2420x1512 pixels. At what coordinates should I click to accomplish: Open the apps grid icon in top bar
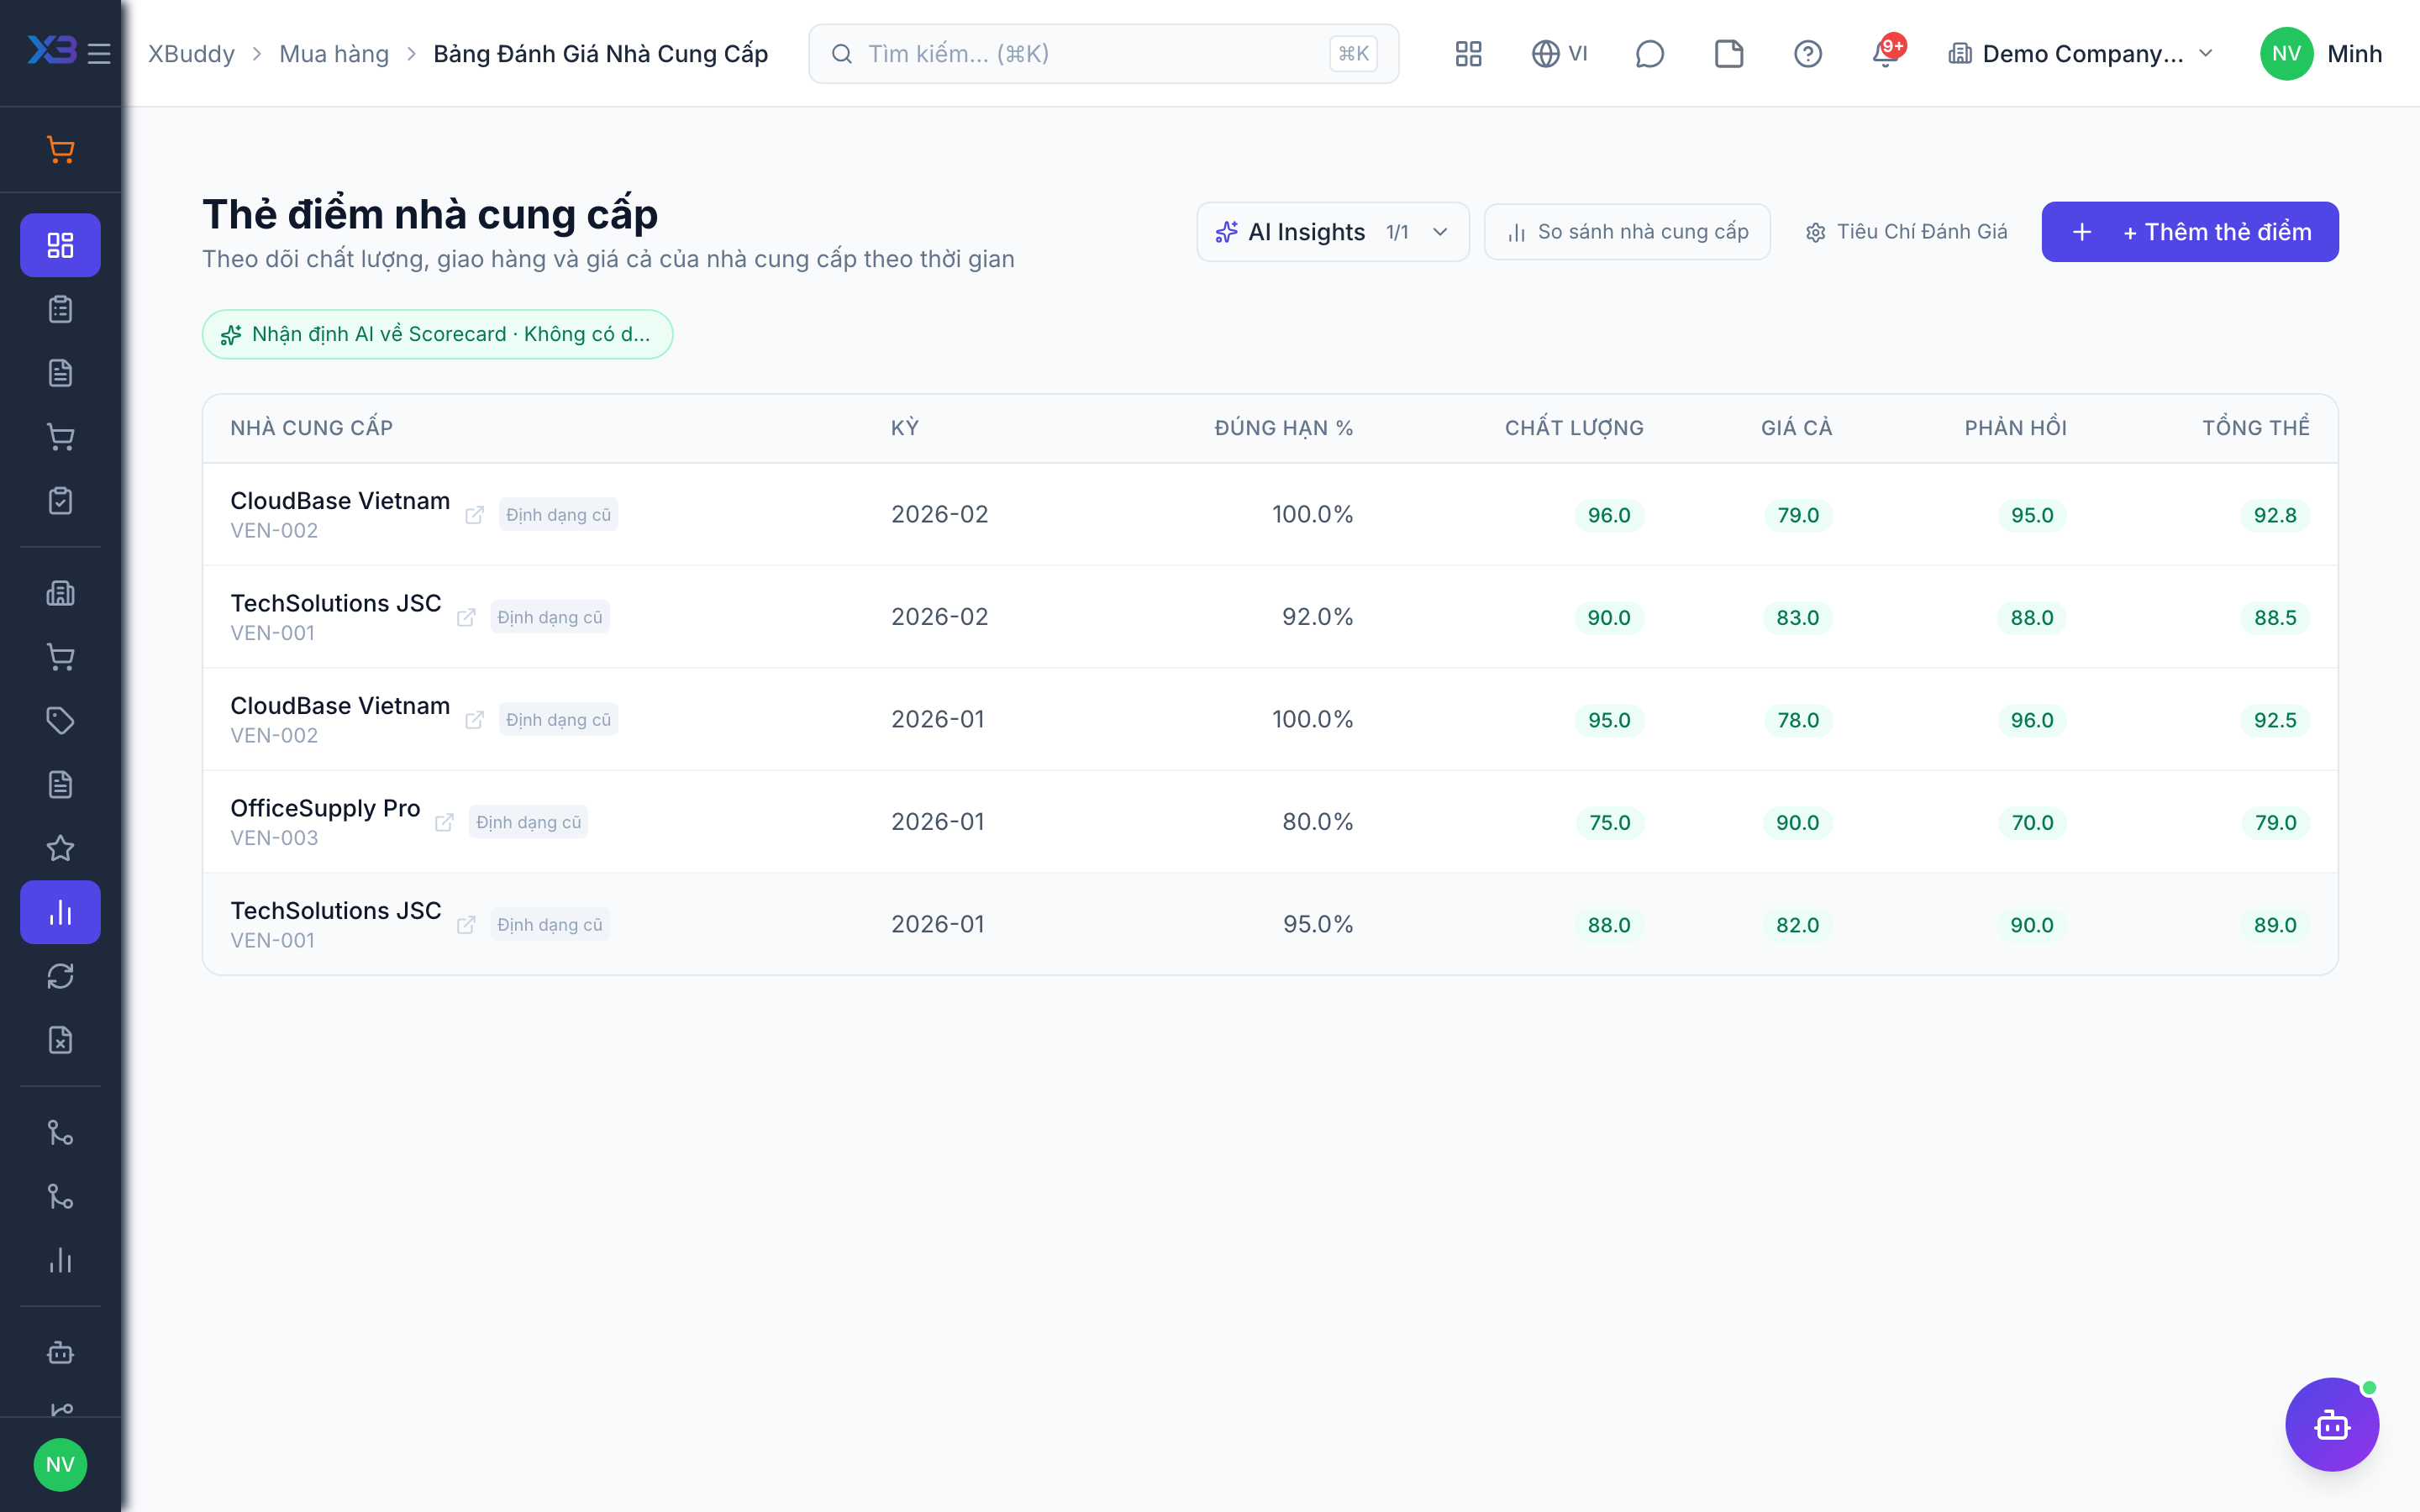tap(1468, 53)
